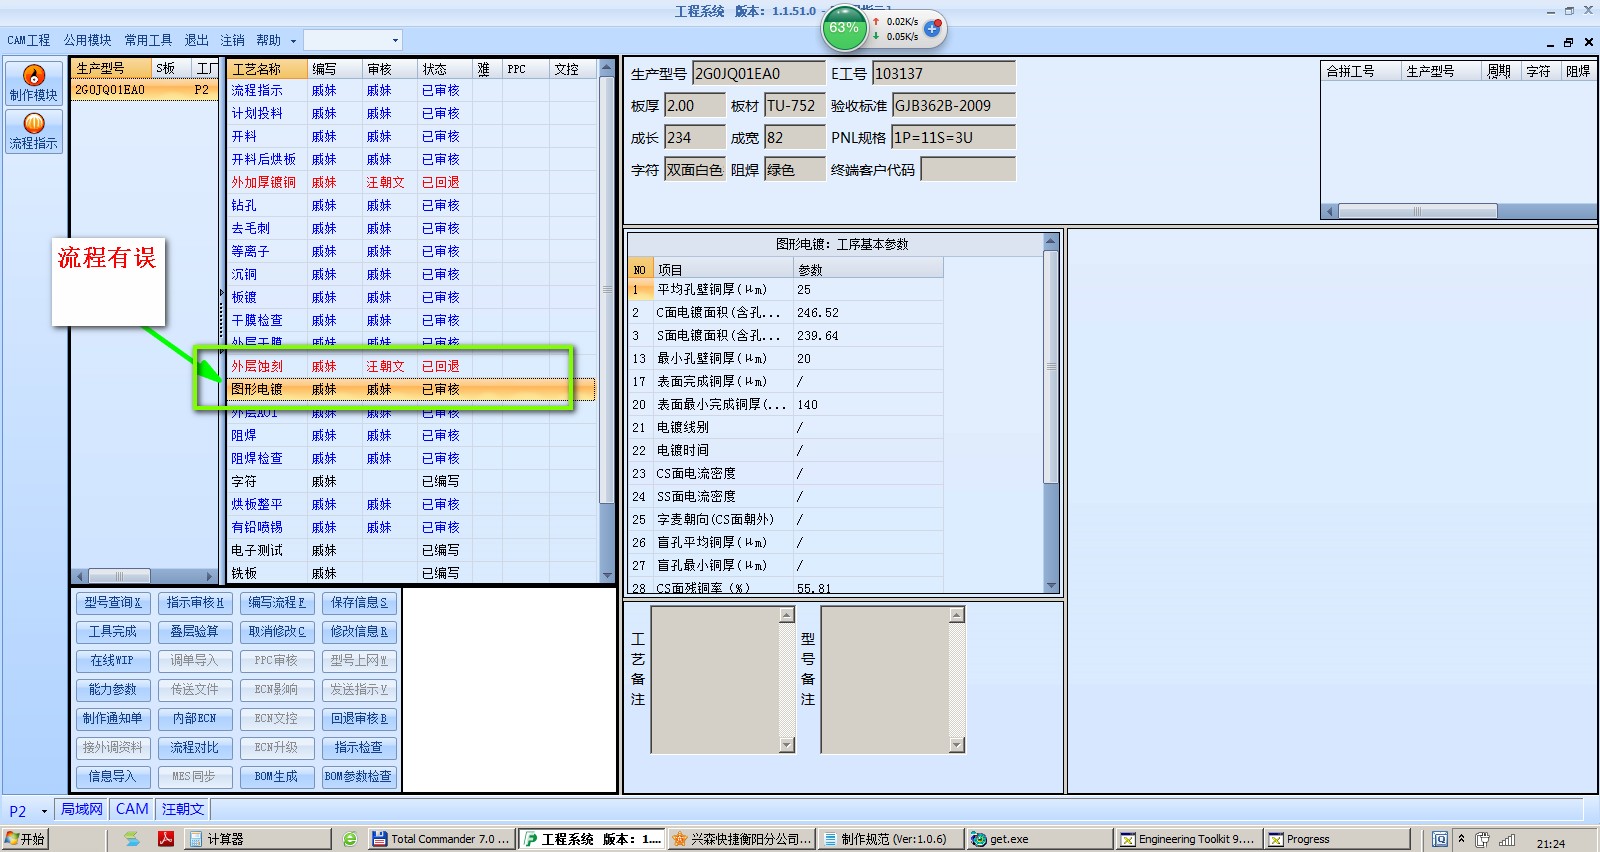The height and width of the screenshot is (852, 1600).
Task: Expand the toolbar combo box dropdown
Action: click(395, 40)
